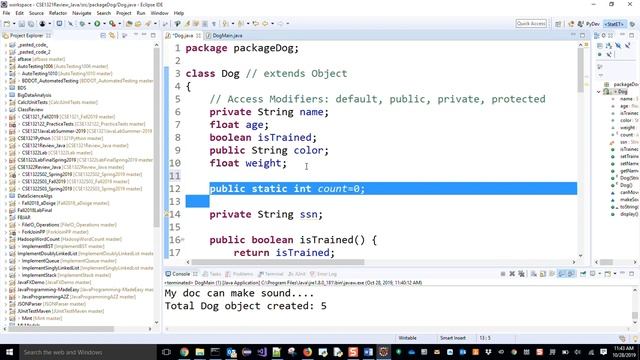This screenshot has height=360, width=640.
Task: Open the dropdown next to New icon
Action: pyautogui.click(x=13, y=24)
